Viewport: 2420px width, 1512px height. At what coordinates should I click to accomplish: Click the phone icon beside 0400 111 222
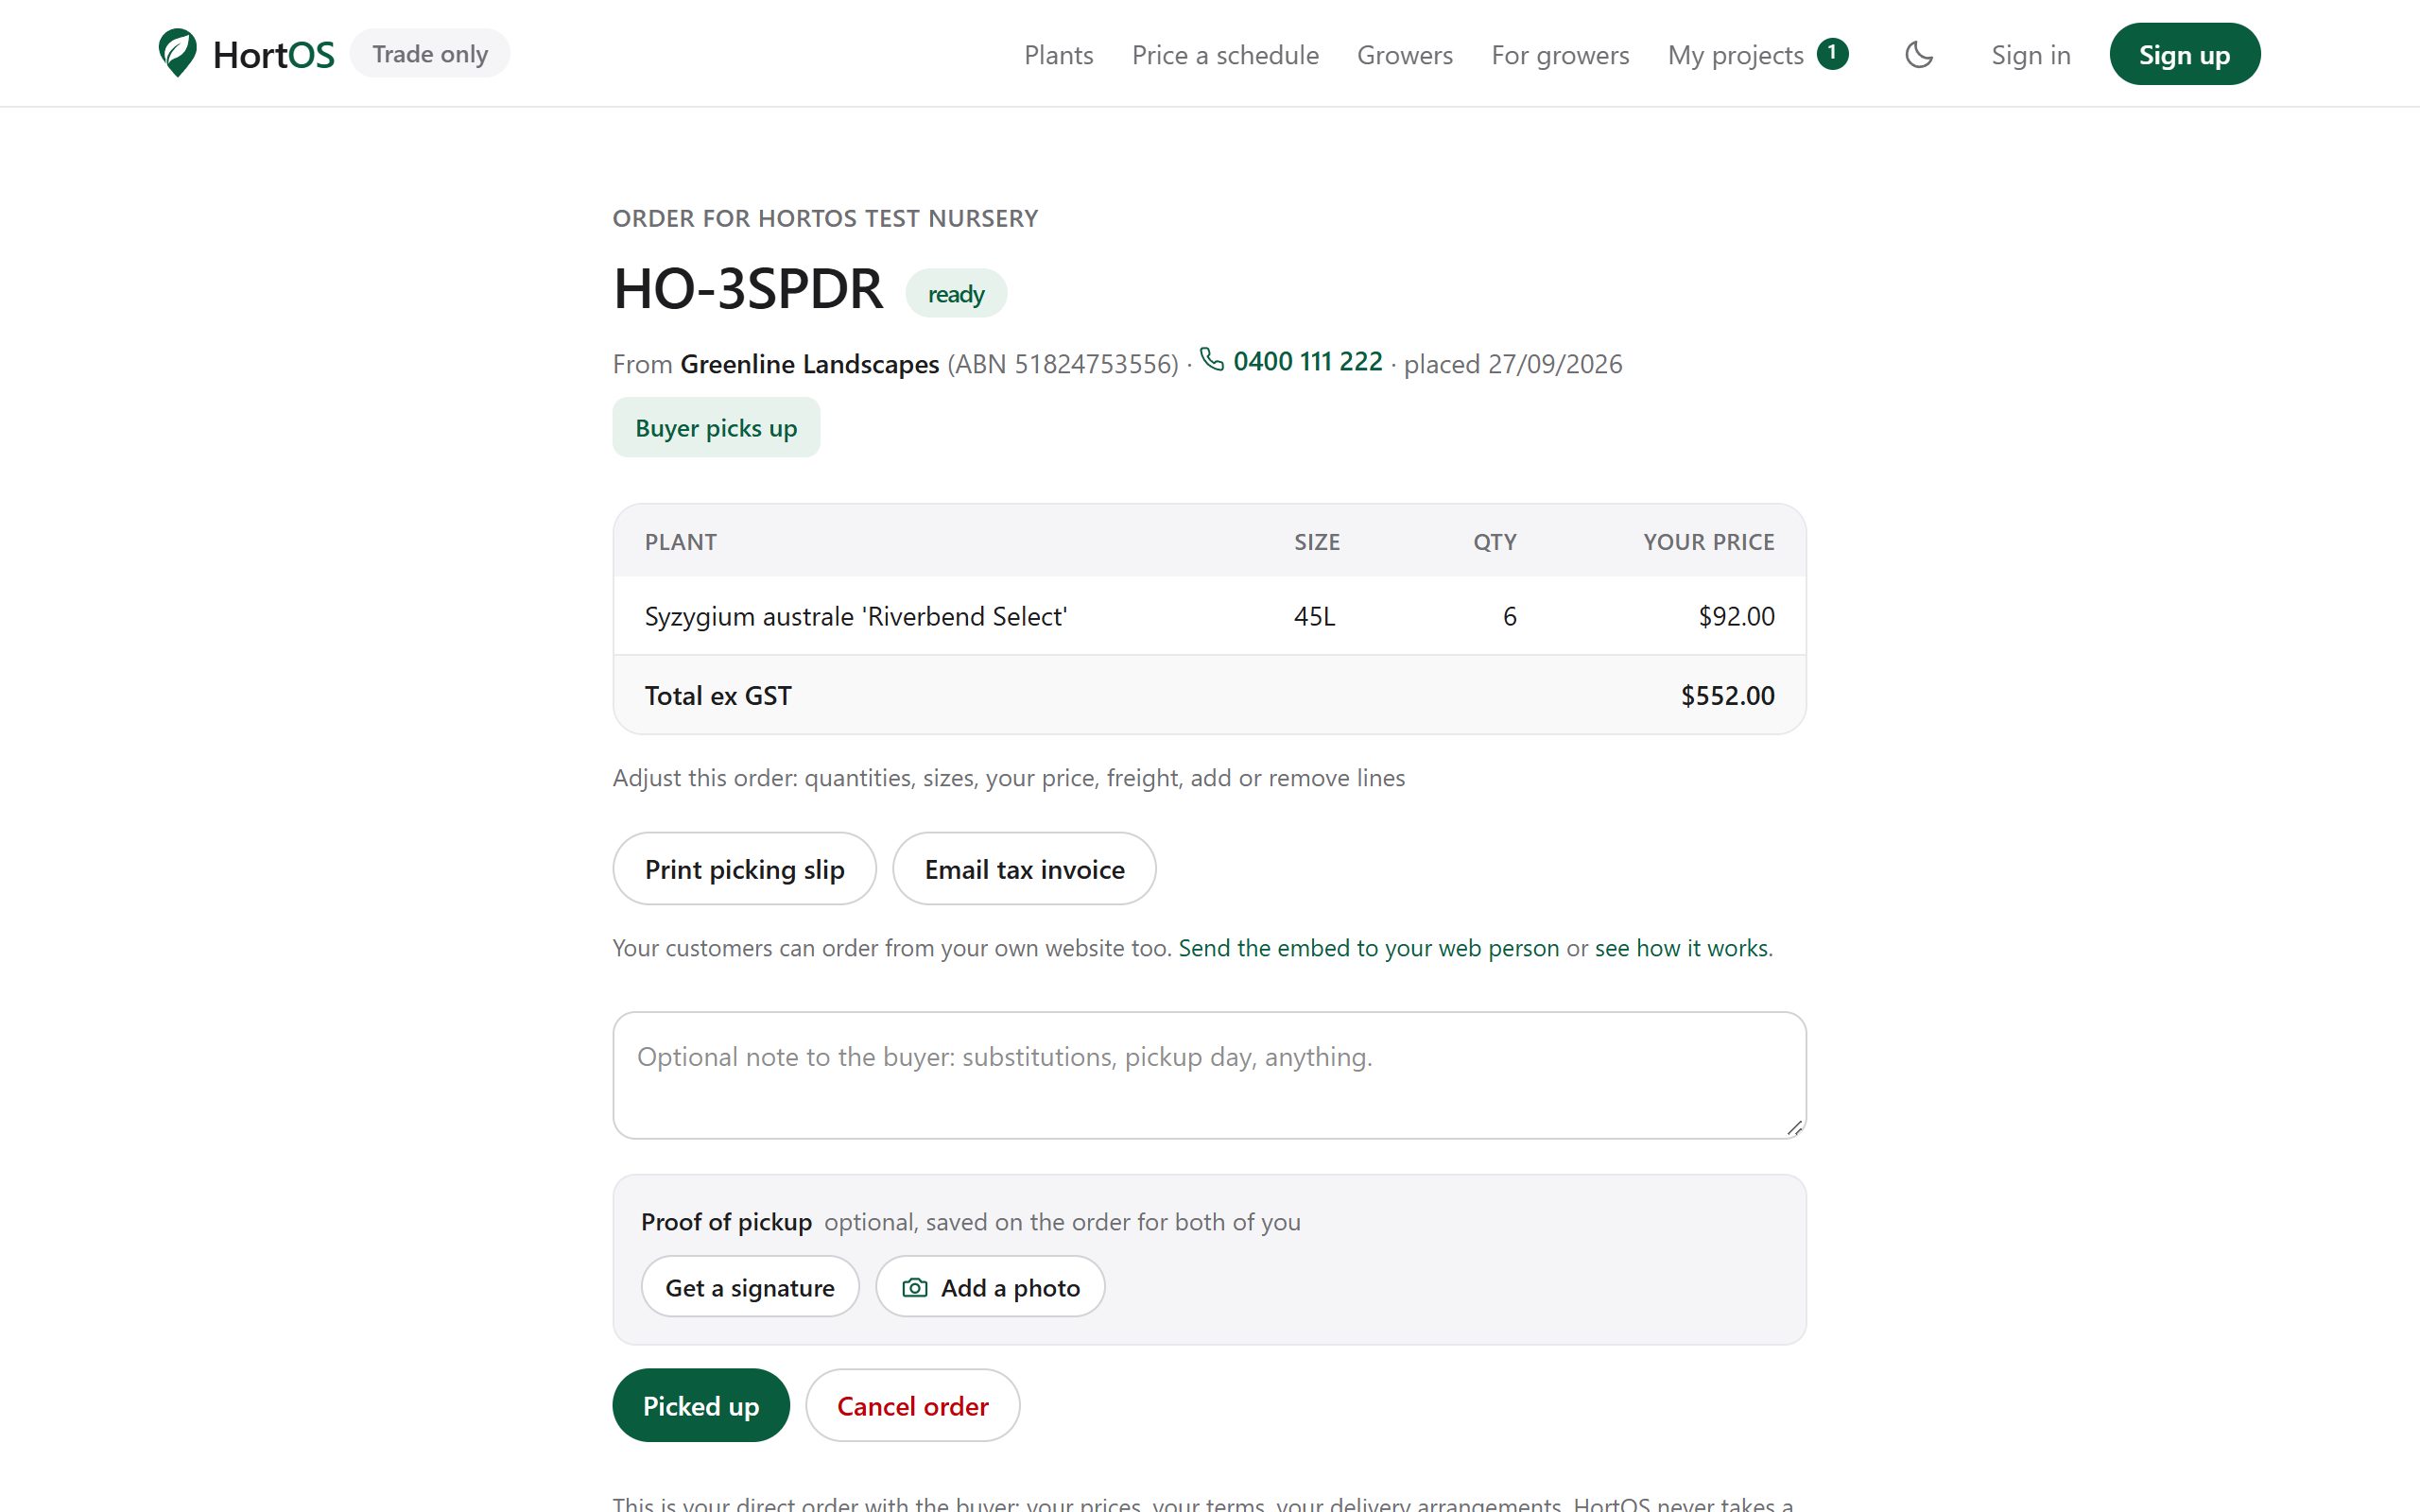point(1211,360)
